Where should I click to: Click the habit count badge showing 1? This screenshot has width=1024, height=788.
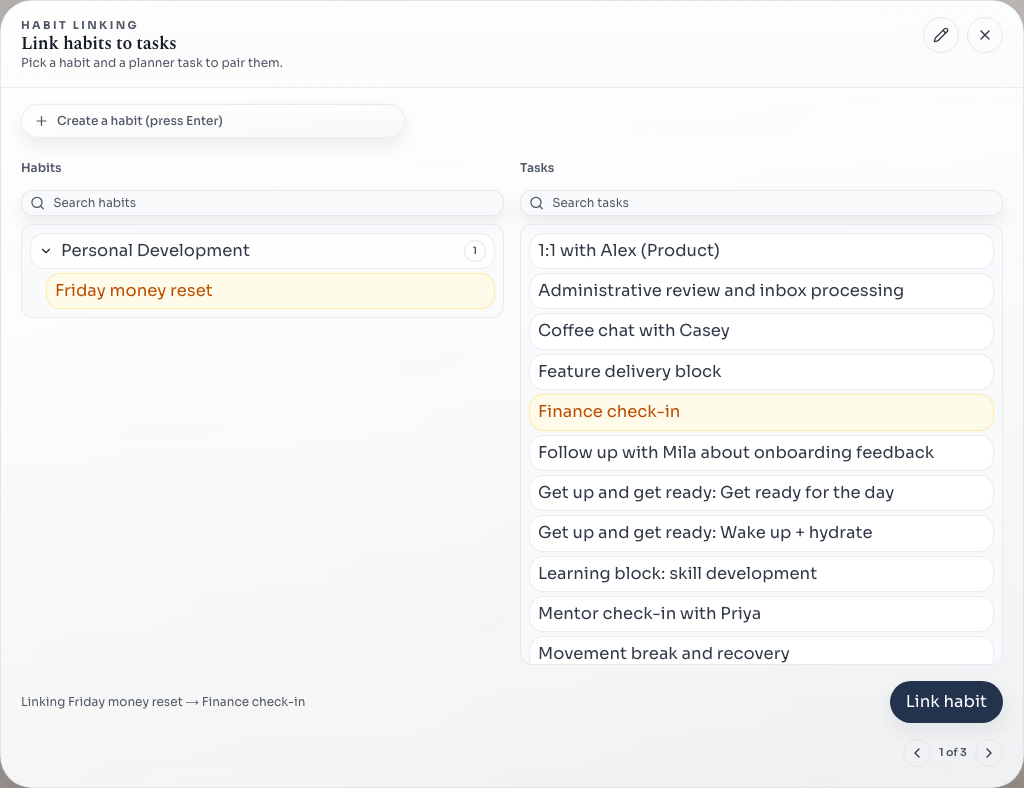475,250
